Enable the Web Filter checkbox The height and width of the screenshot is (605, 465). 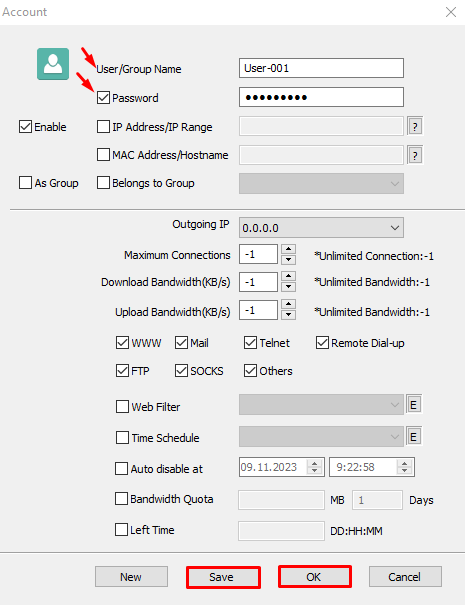pos(122,406)
